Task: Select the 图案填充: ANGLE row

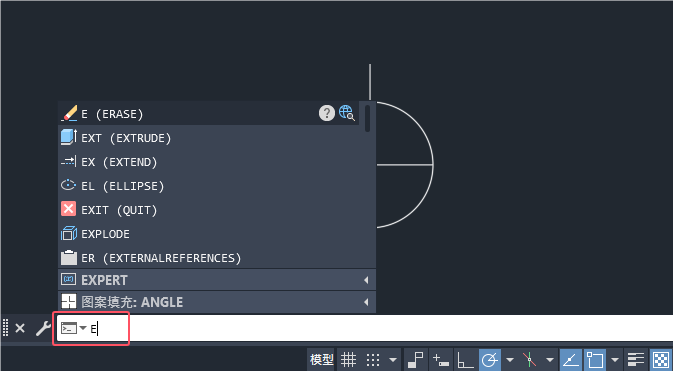Action: click(217, 302)
